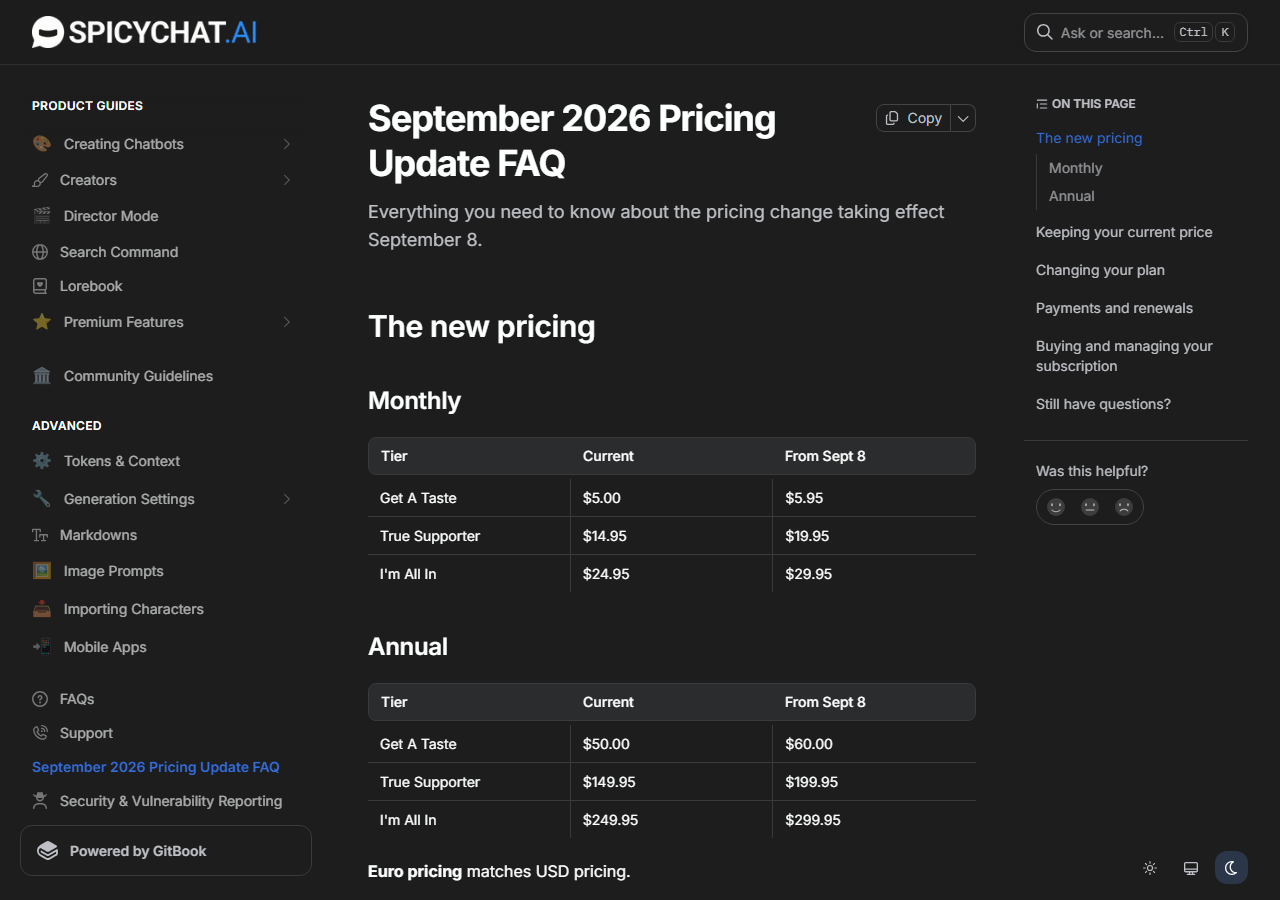The width and height of the screenshot is (1280, 900).
Task: Rate the page with the happy face
Action: click(x=1056, y=507)
